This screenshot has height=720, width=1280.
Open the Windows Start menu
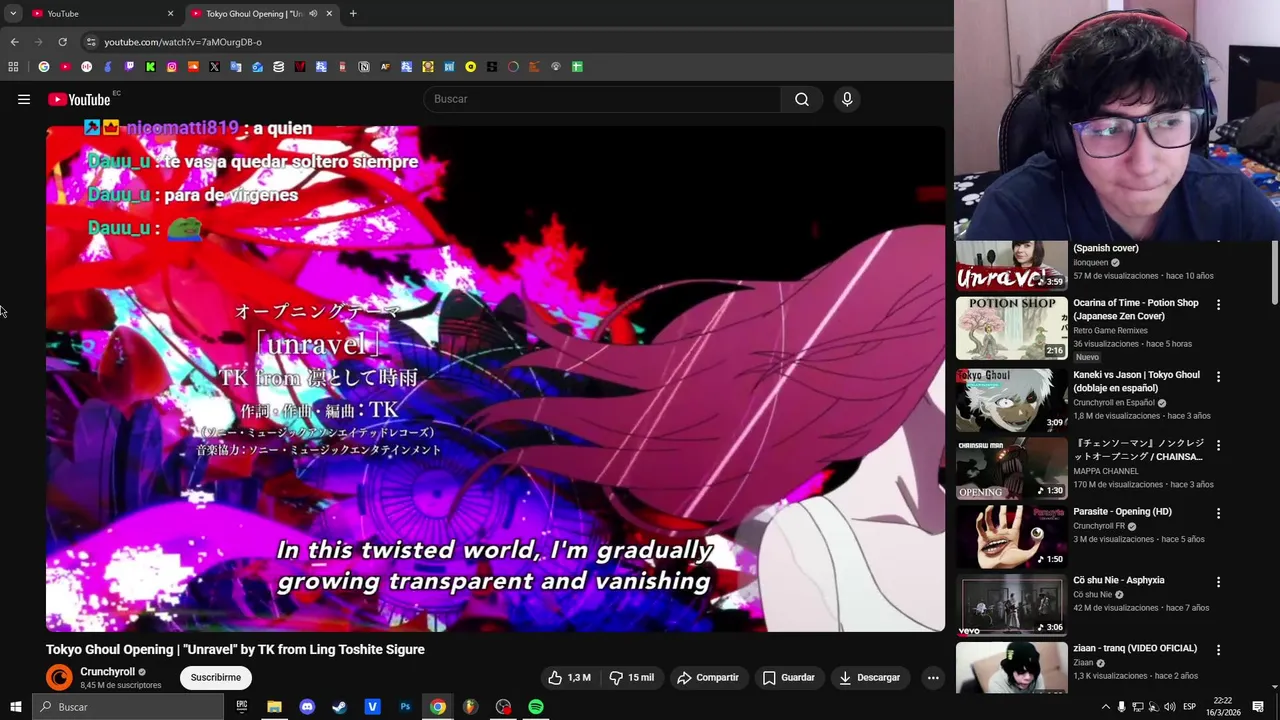click(x=15, y=707)
